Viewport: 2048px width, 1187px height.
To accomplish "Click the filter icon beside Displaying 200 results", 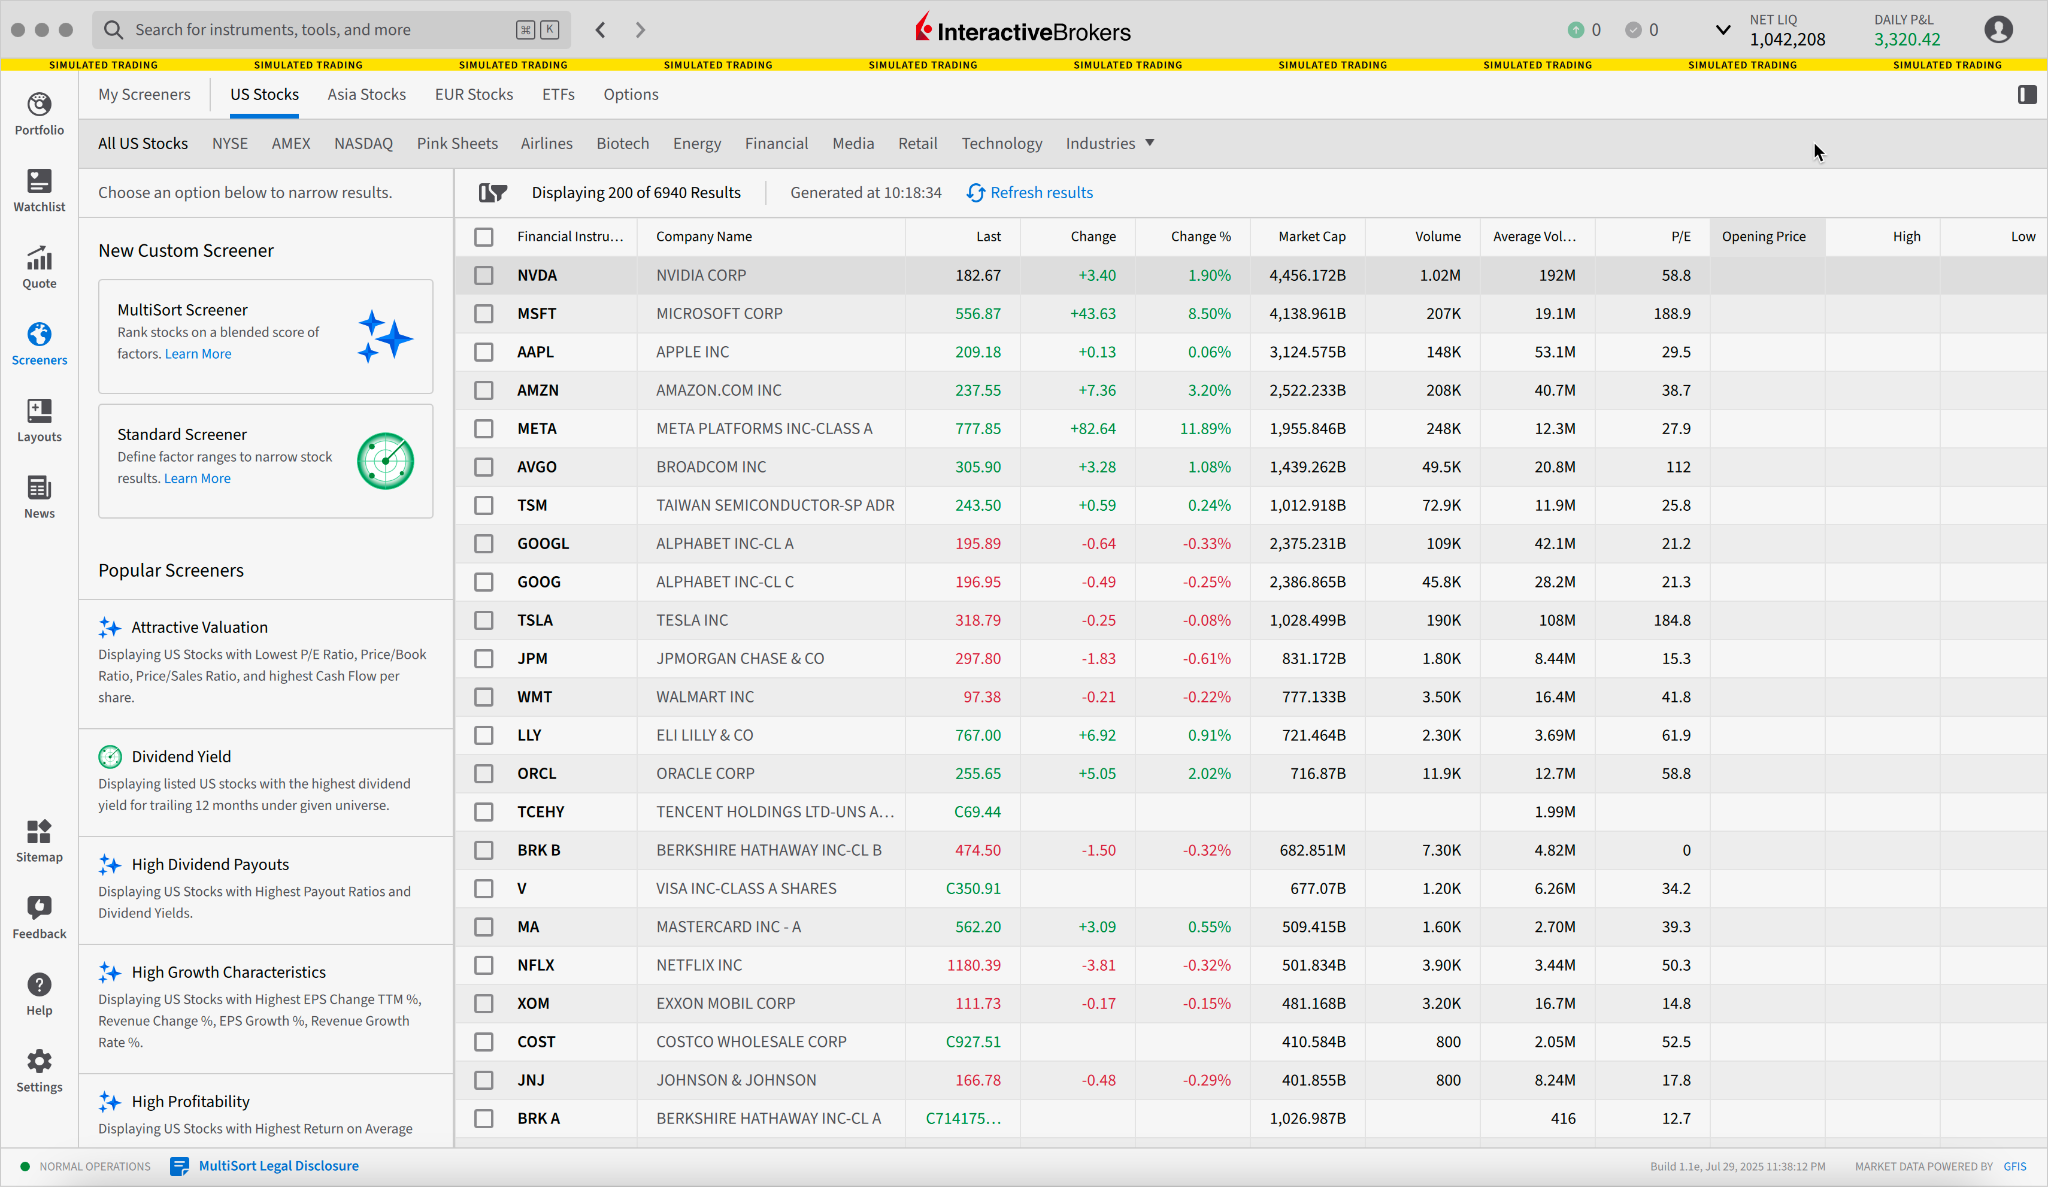I will tap(492, 192).
